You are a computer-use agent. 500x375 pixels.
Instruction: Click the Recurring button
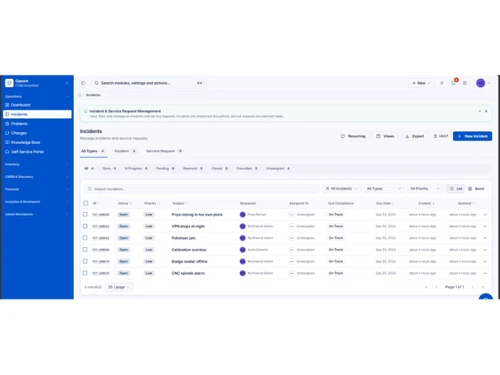click(x=353, y=136)
